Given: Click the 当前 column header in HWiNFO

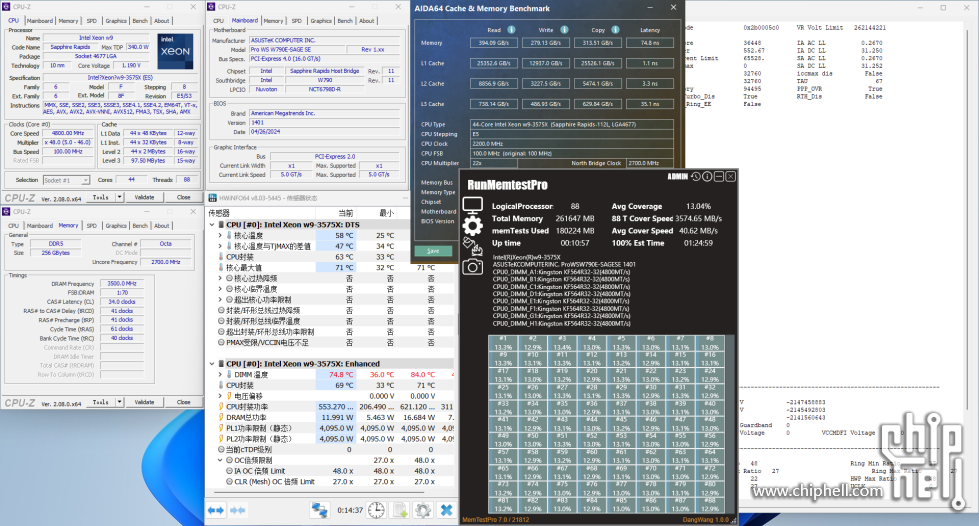Looking at the screenshot, I should (345, 213).
